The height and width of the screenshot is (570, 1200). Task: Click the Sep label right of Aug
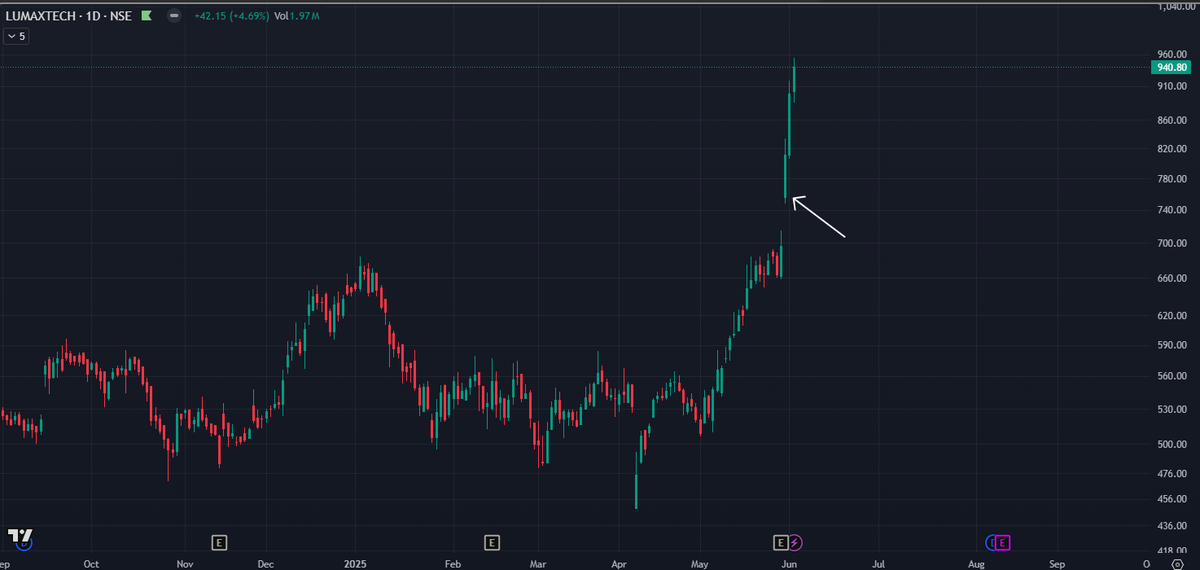pos(1058,563)
